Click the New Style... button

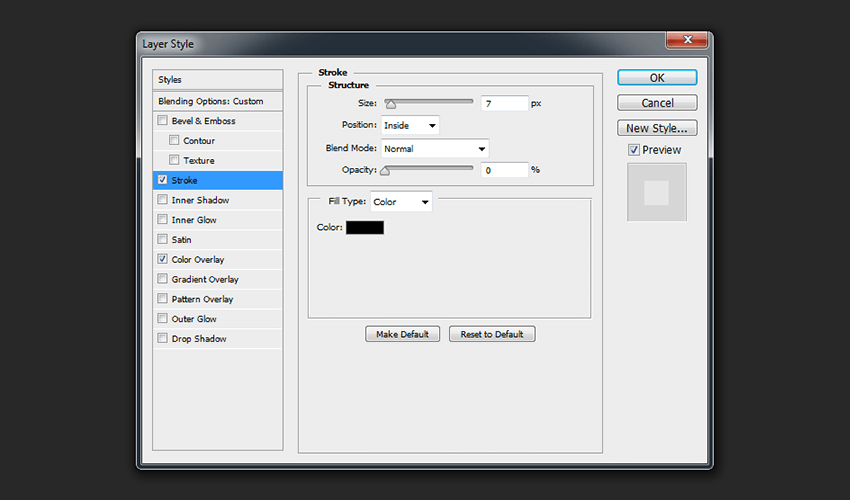pyautogui.click(x=657, y=128)
